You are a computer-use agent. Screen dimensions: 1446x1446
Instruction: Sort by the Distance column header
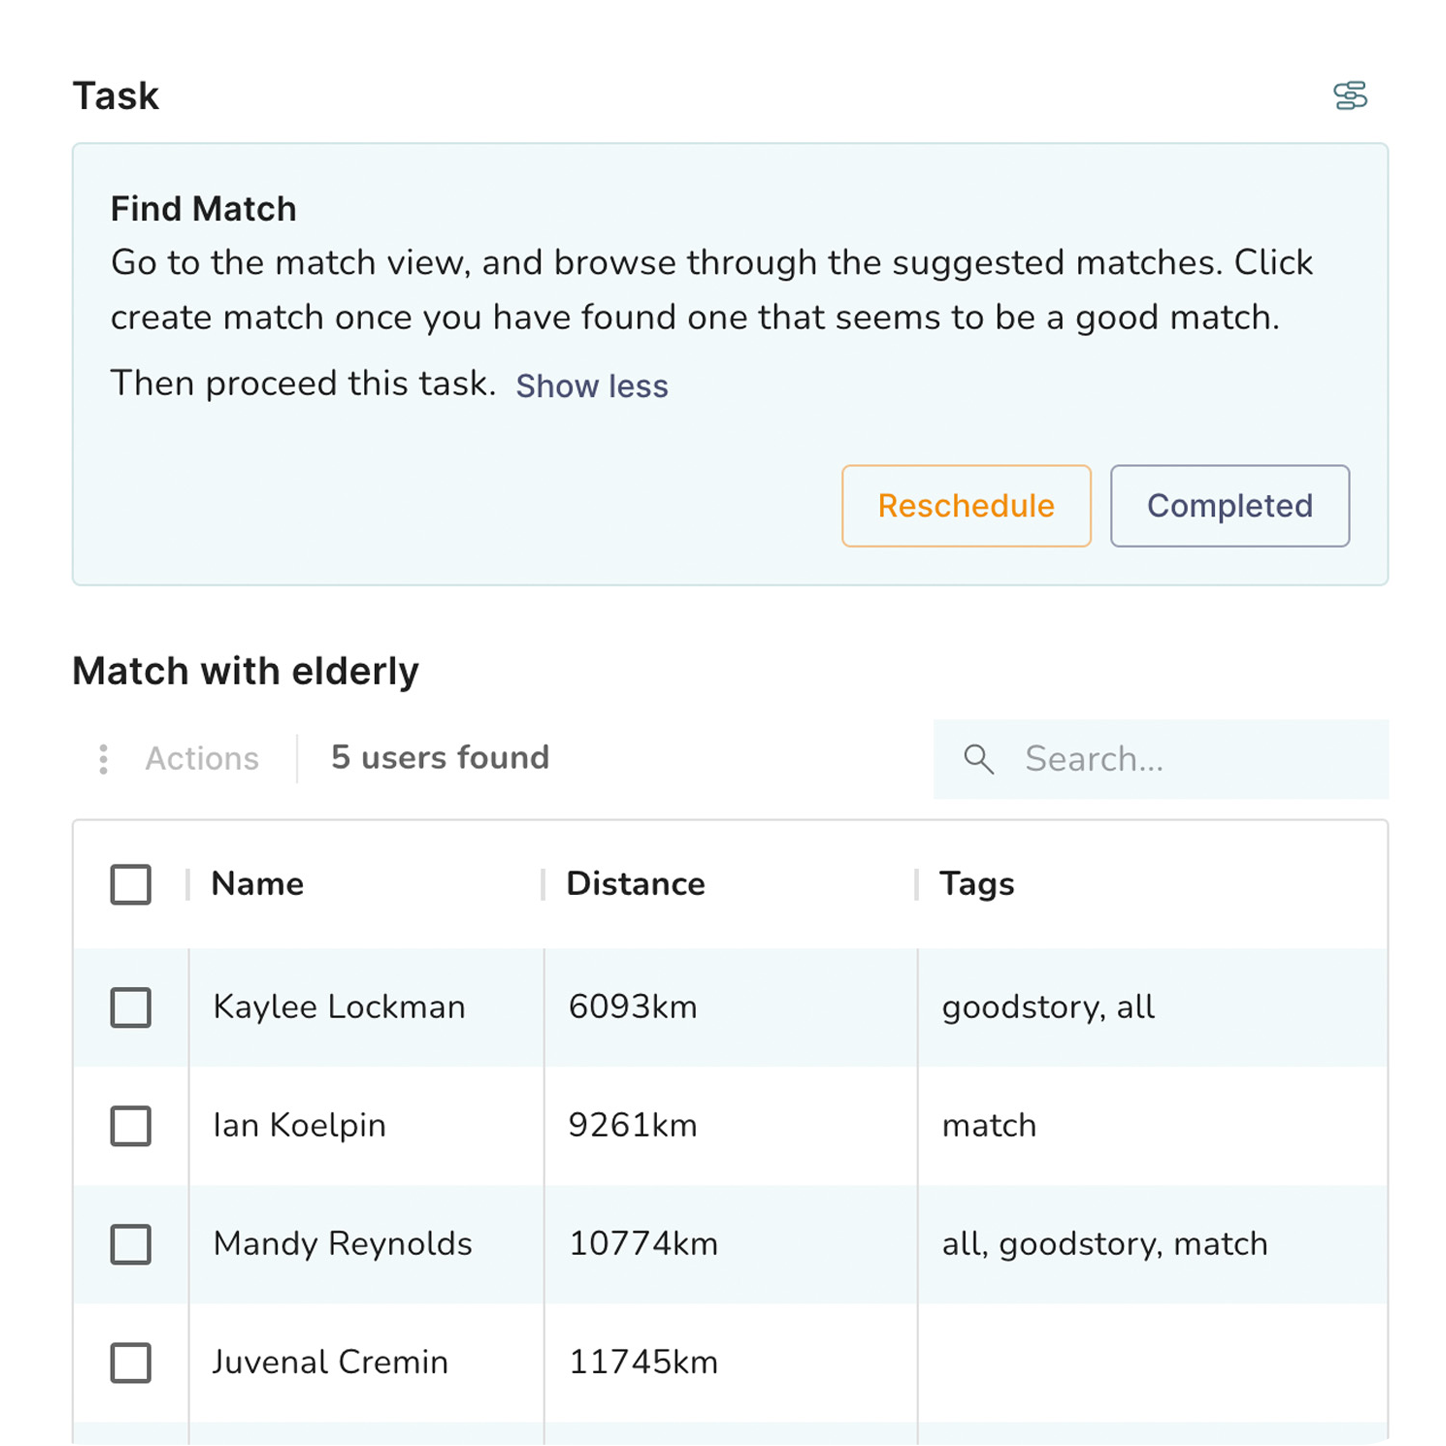coord(636,884)
